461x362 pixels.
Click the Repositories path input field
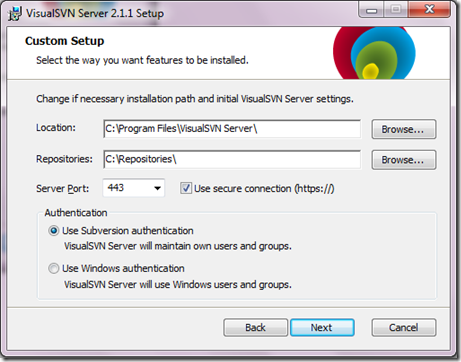232,159
